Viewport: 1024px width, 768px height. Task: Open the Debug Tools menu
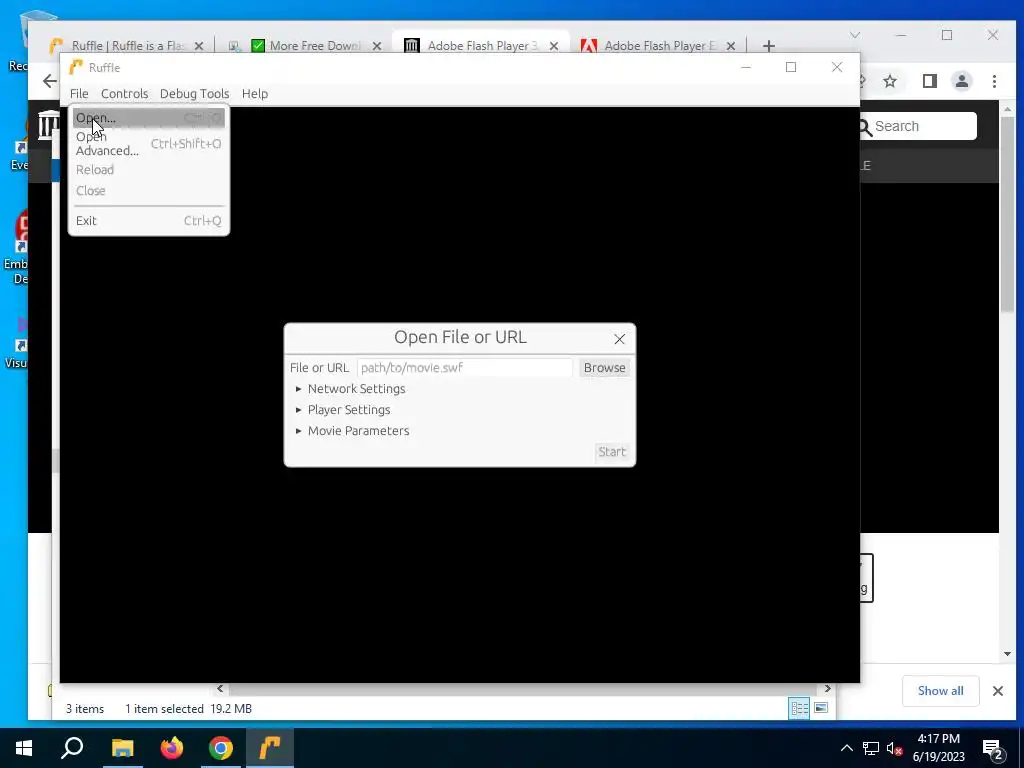(194, 93)
